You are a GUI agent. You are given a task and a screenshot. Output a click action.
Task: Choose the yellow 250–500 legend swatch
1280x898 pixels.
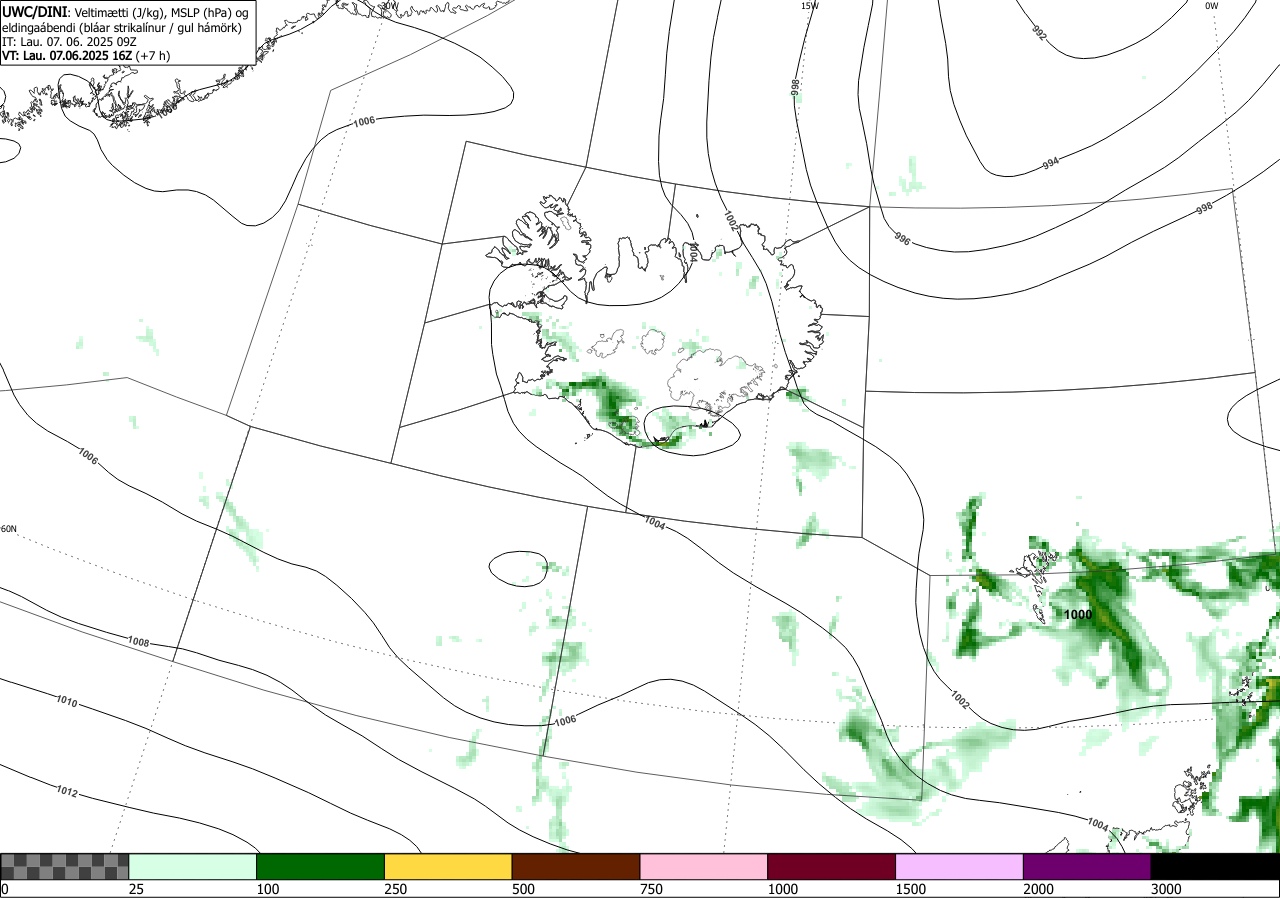(448, 866)
